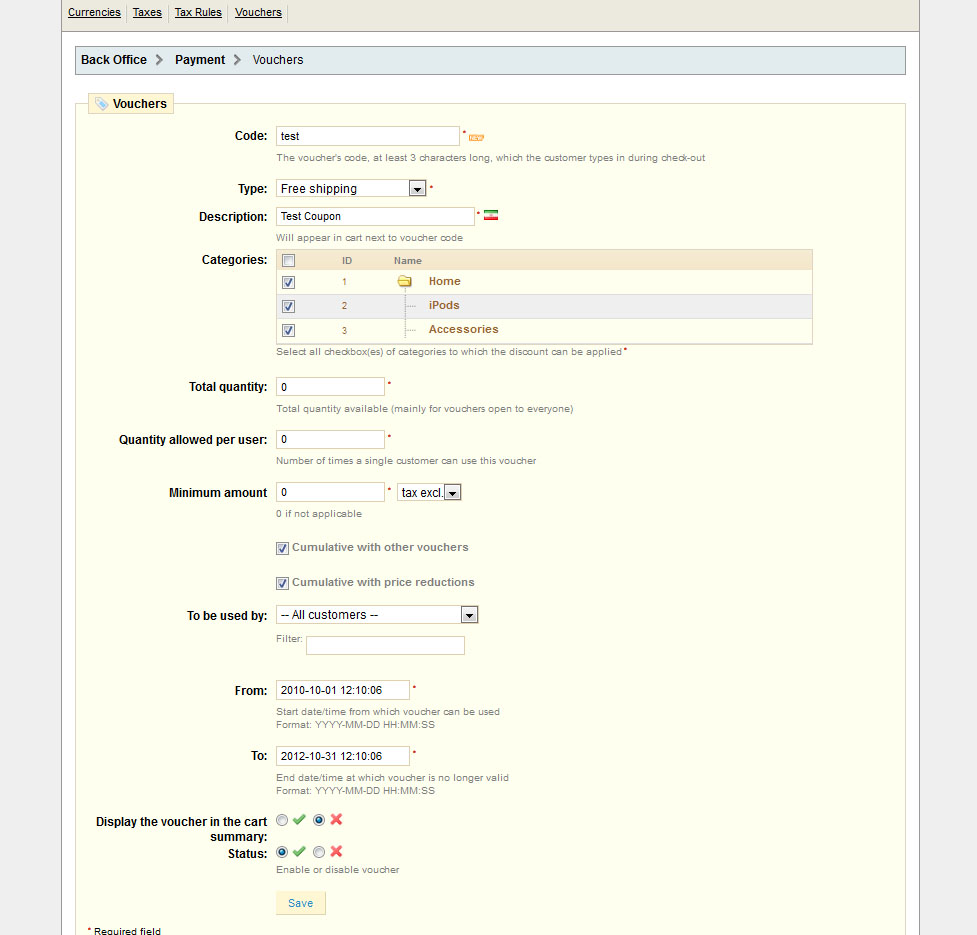
Task: Click the Description input field
Action: coord(375,216)
